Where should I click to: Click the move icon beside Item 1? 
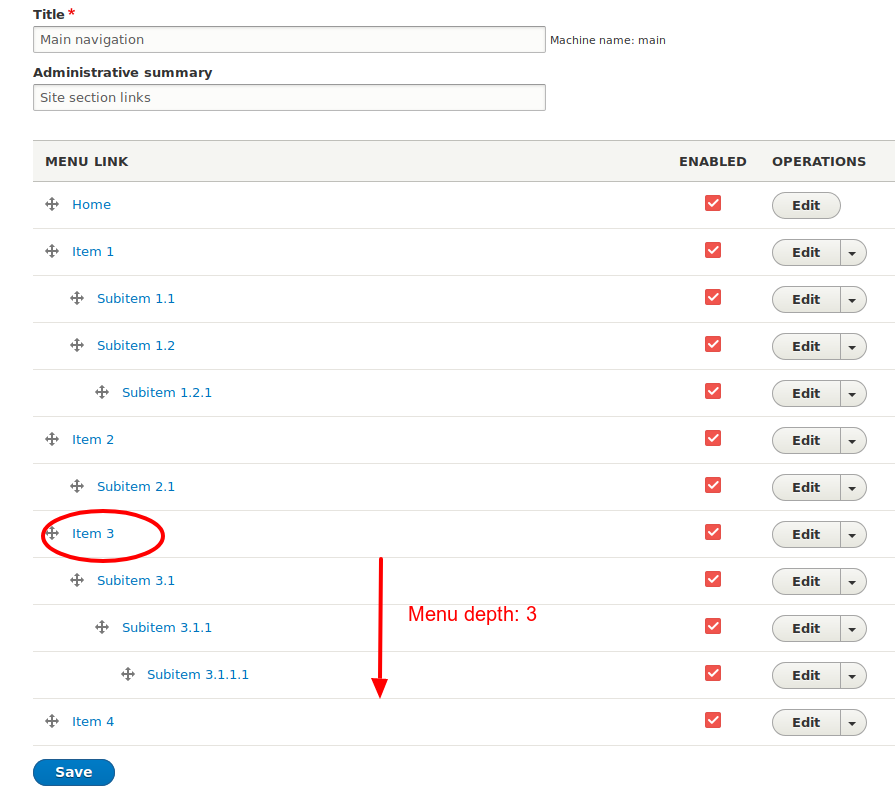(51, 251)
